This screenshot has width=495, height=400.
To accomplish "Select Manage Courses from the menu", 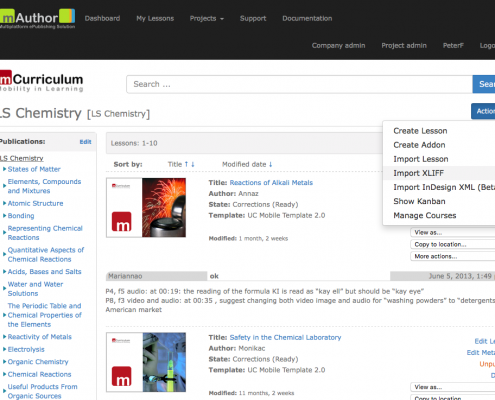I will click(x=425, y=215).
